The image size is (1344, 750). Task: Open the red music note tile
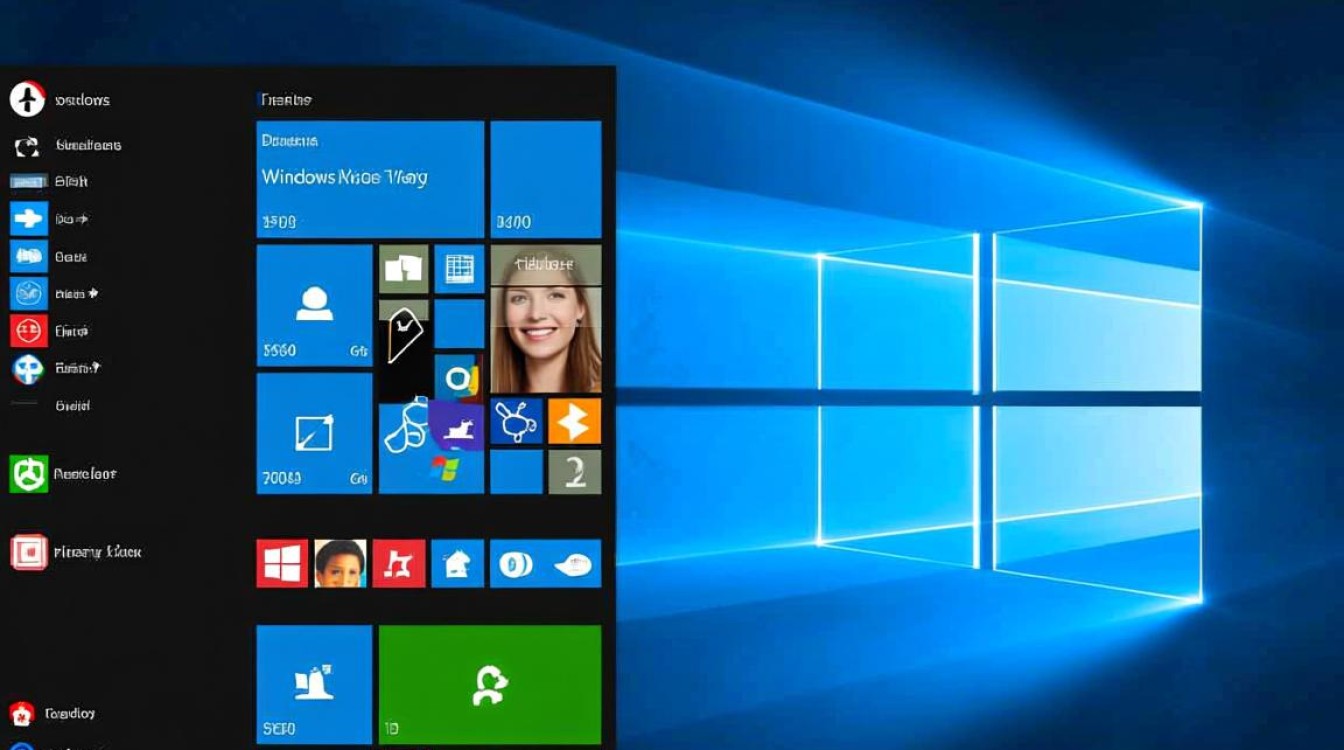398,563
